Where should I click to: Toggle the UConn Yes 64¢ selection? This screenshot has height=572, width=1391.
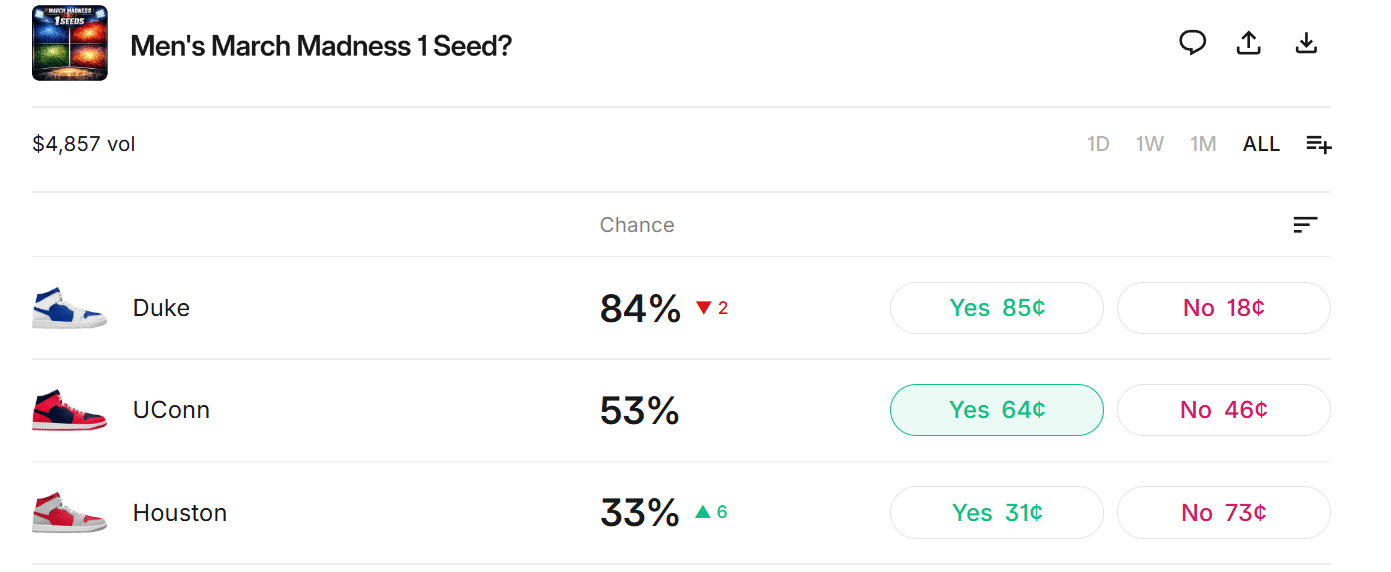(996, 410)
